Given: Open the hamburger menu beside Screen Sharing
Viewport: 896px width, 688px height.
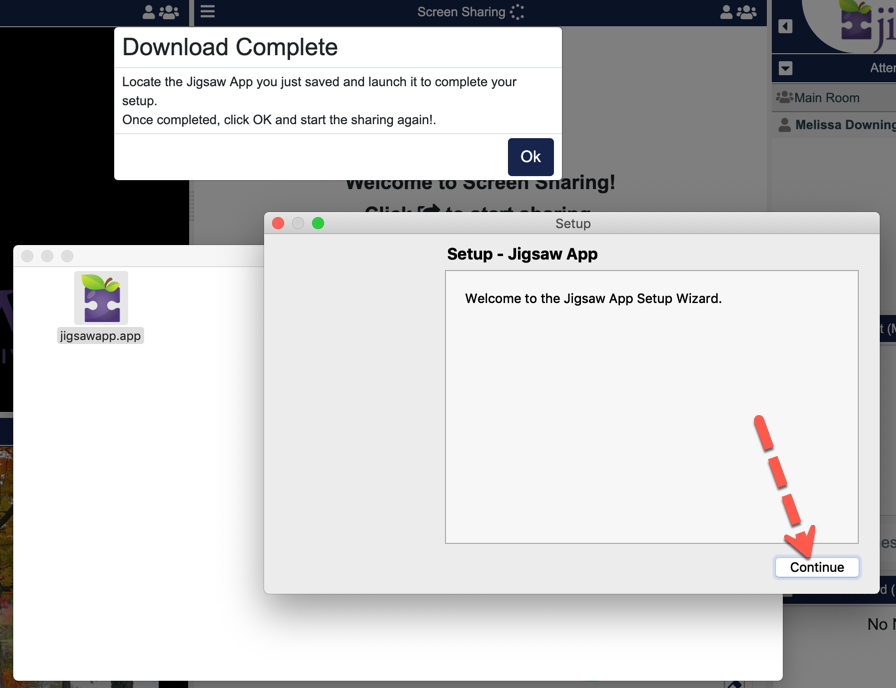Looking at the screenshot, I should (x=207, y=12).
